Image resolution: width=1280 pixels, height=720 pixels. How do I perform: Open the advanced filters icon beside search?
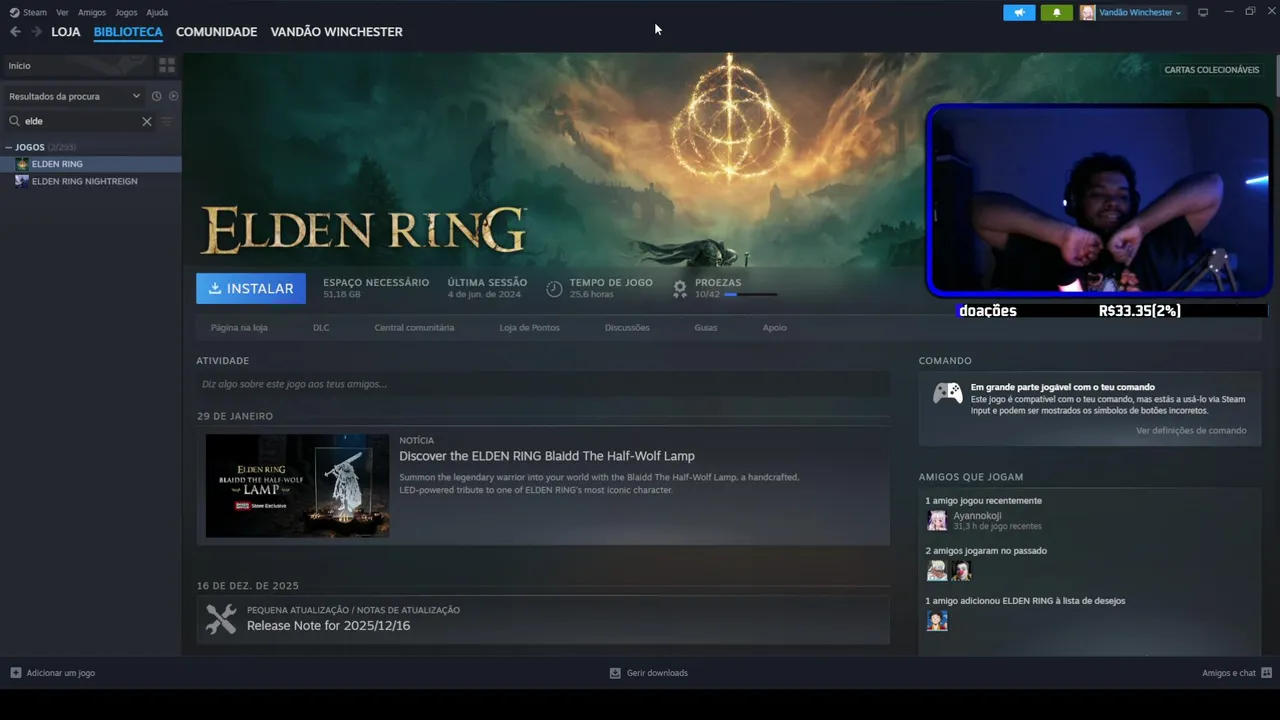pos(167,121)
